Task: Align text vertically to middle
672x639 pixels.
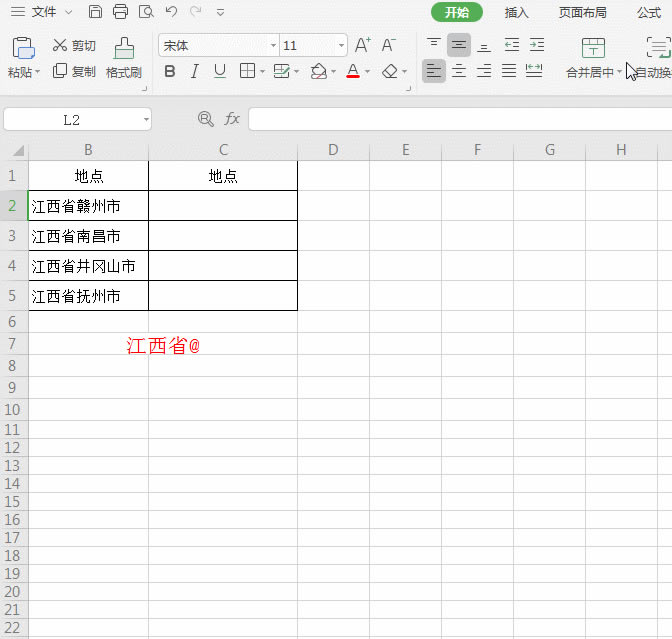Action: pyautogui.click(x=459, y=45)
